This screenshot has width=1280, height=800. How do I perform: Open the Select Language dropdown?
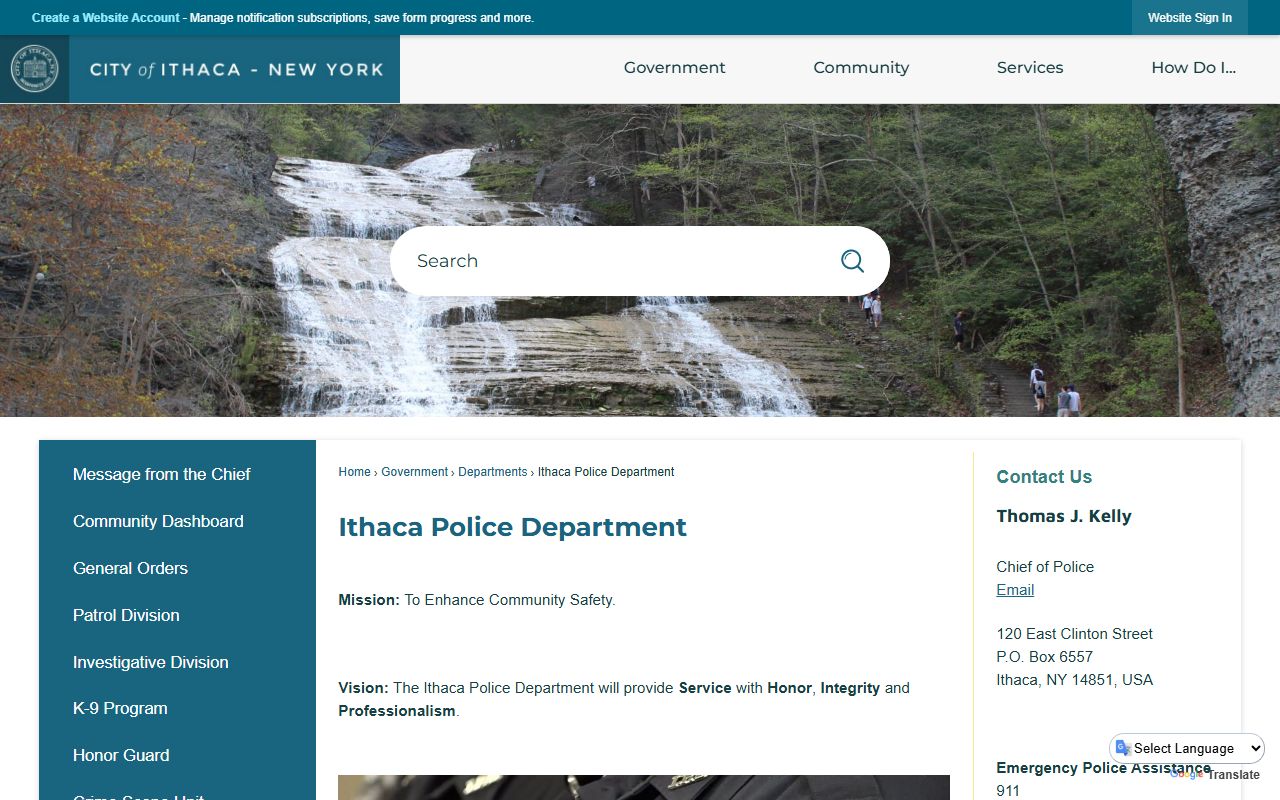pyautogui.click(x=1187, y=748)
